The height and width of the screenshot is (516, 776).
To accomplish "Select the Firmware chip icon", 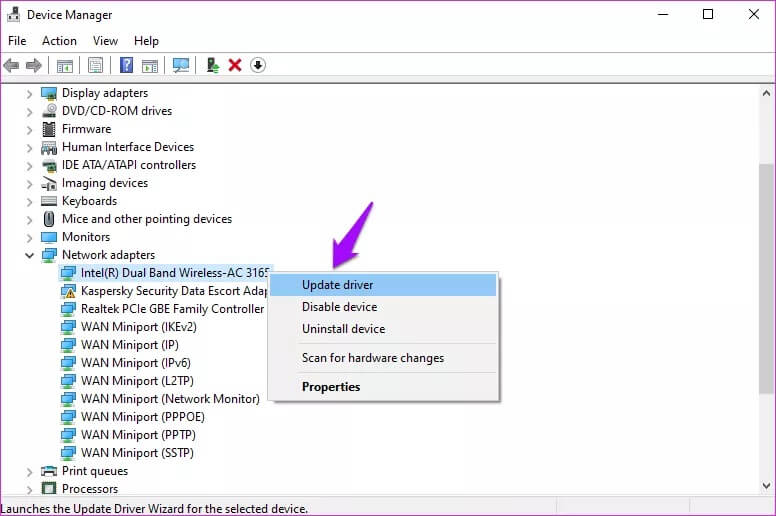I will coord(49,129).
